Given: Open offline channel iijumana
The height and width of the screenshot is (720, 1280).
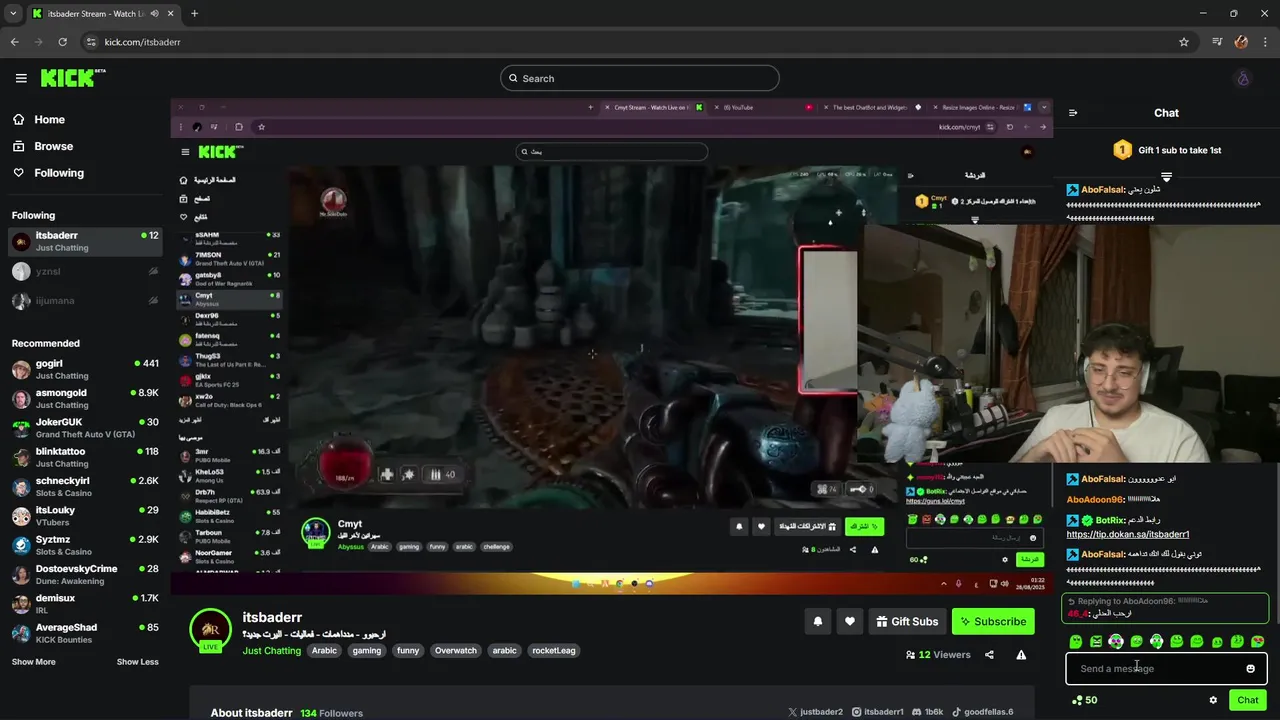Looking at the screenshot, I should click(84, 300).
